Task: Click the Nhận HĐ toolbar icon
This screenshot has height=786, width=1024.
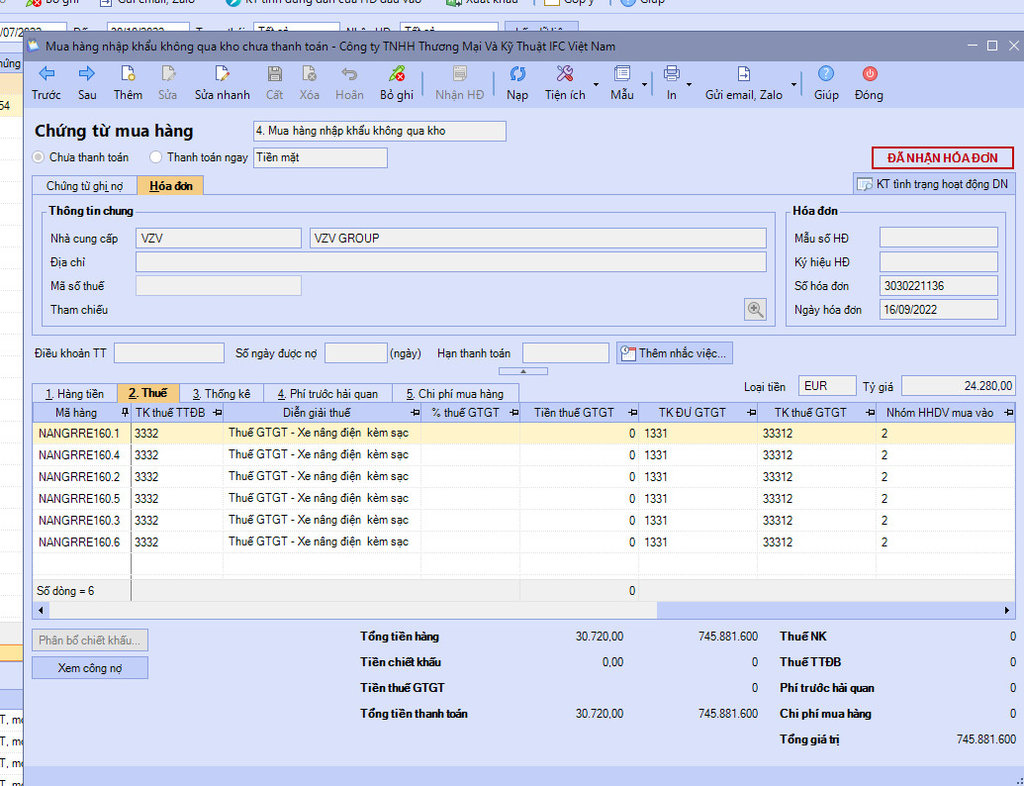Action: [x=460, y=74]
